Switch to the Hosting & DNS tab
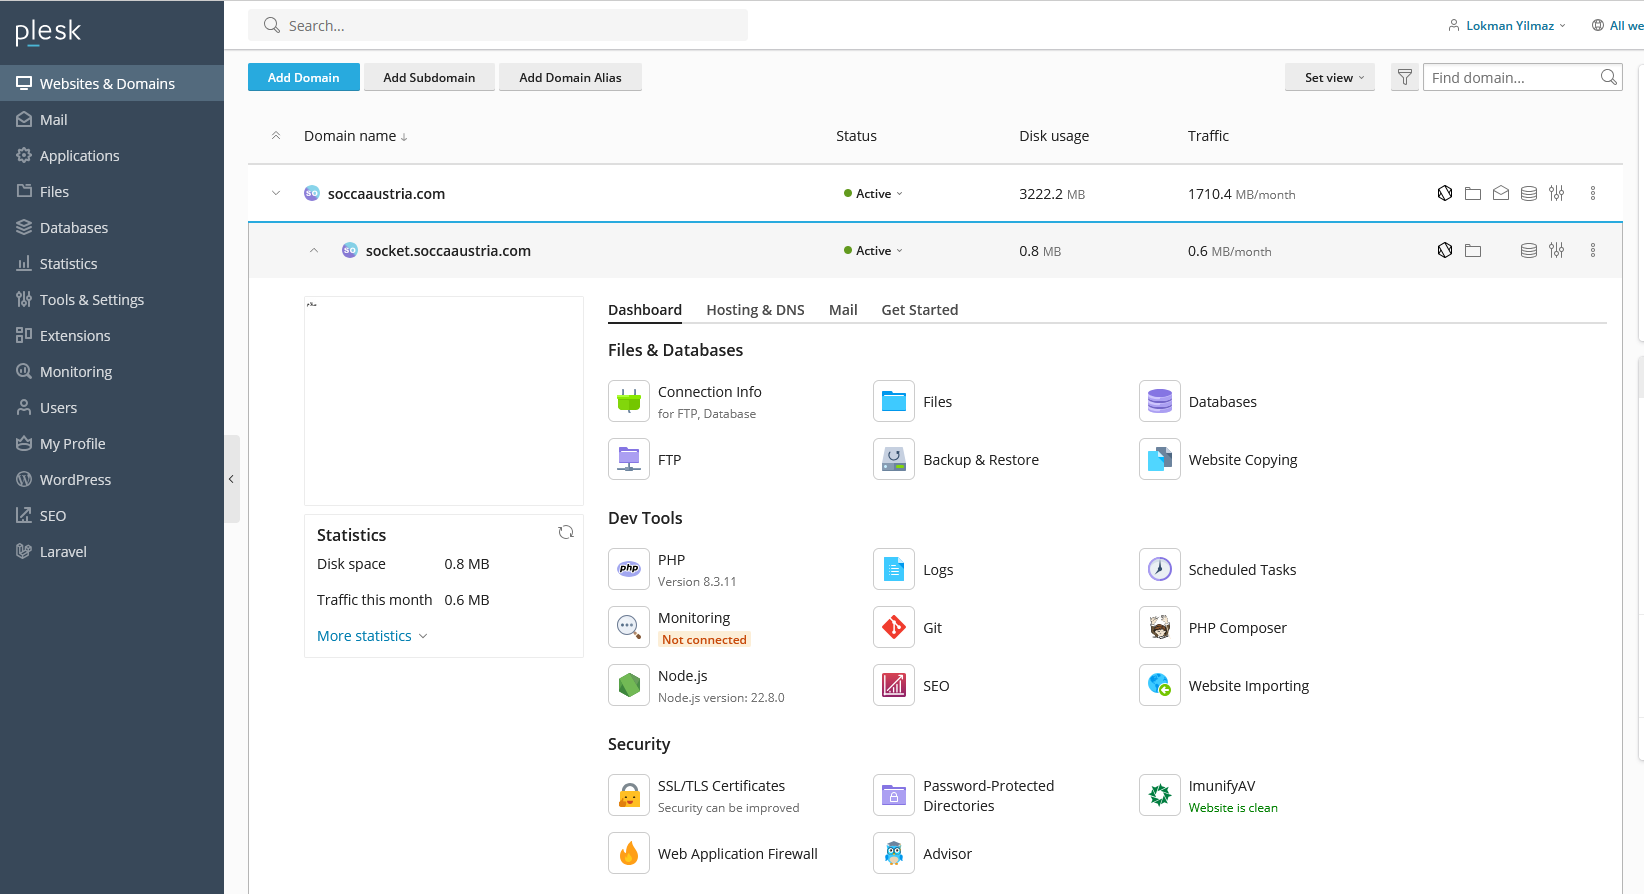 coord(755,310)
